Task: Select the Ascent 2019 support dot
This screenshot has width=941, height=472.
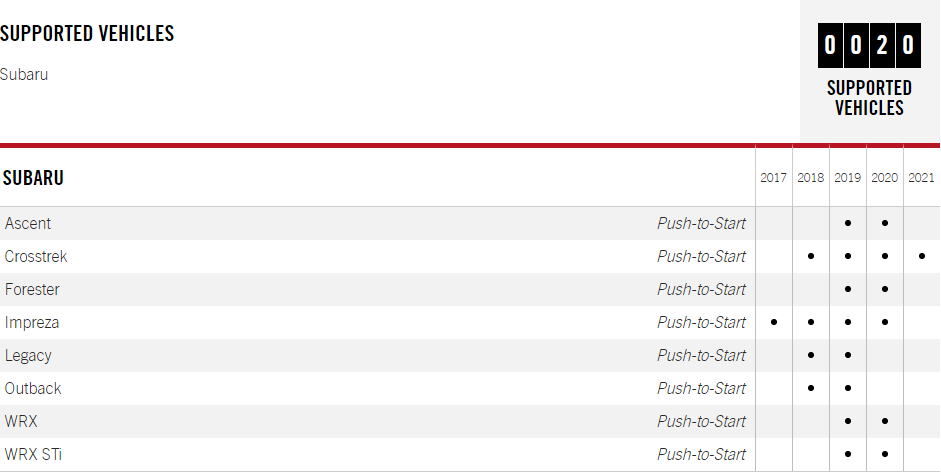Action: tap(848, 223)
